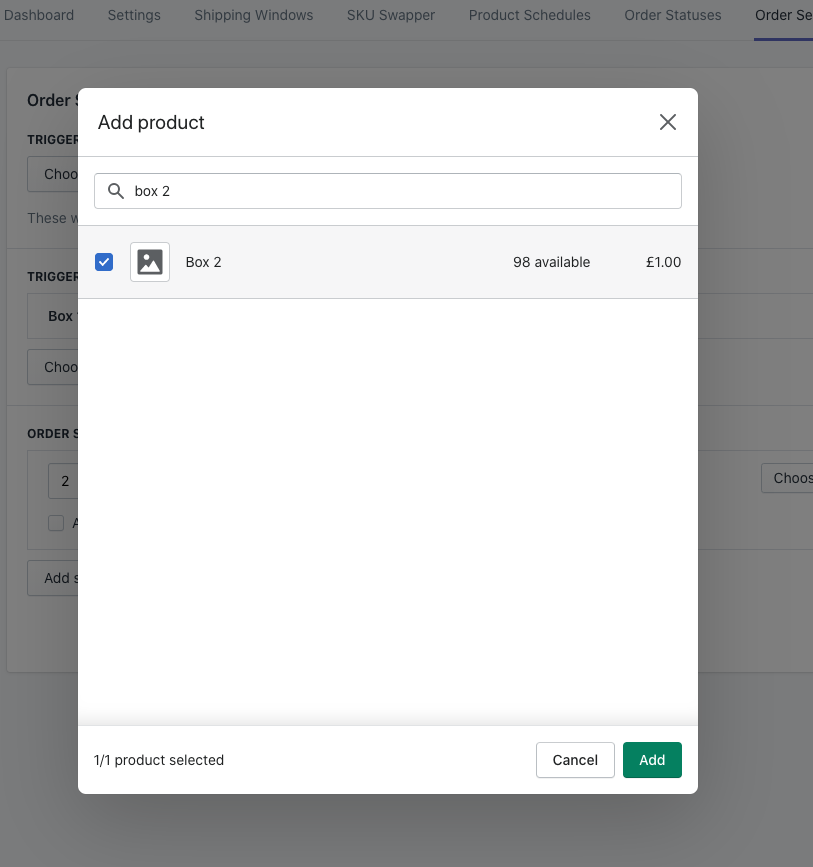
Task: Close the Add product dialog
Action: pyautogui.click(x=668, y=122)
